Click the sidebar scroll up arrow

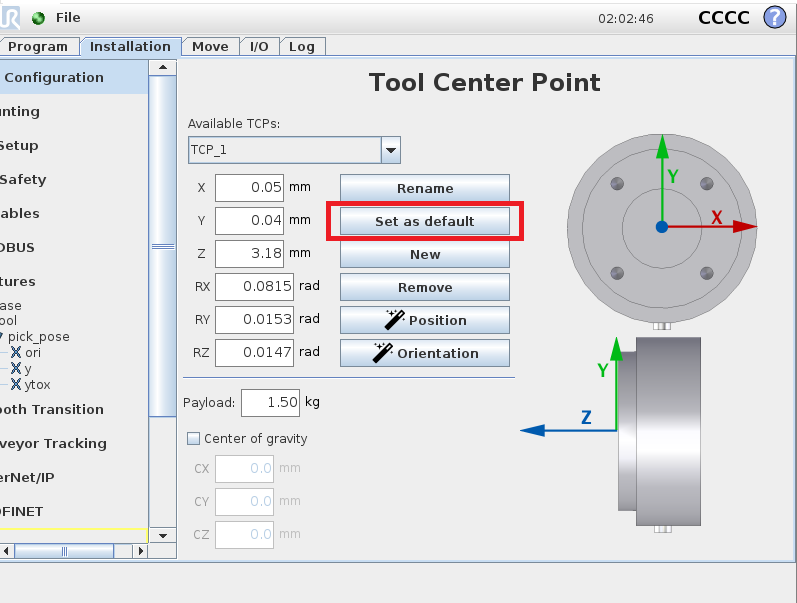163,67
